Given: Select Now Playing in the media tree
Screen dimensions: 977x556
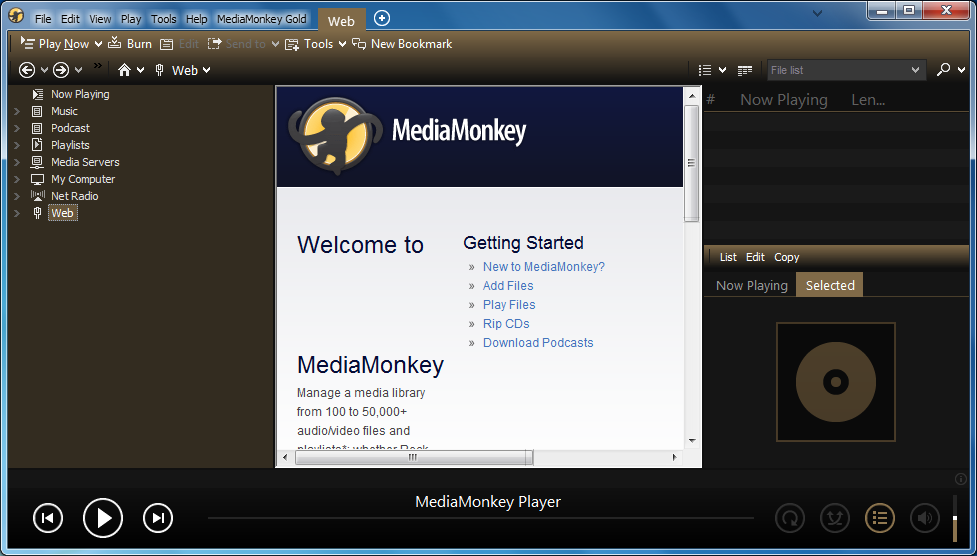Looking at the screenshot, I should click(x=80, y=94).
